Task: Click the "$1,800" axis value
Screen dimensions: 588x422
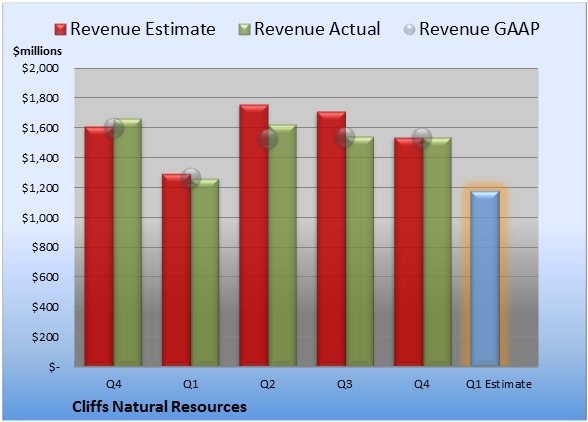Action: 40,98
